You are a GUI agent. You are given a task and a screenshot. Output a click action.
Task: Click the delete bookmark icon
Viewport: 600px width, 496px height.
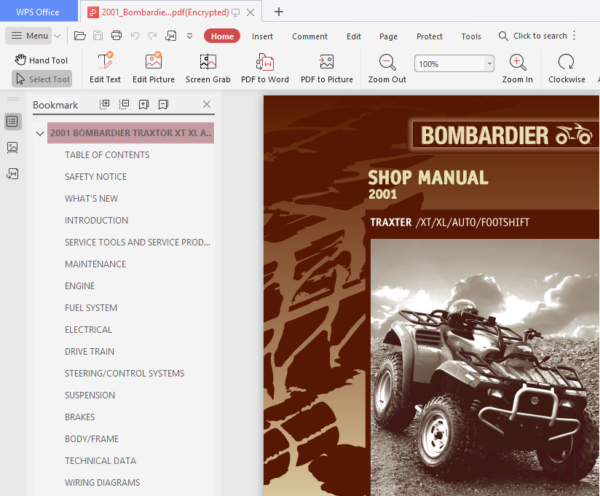tap(163, 104)
